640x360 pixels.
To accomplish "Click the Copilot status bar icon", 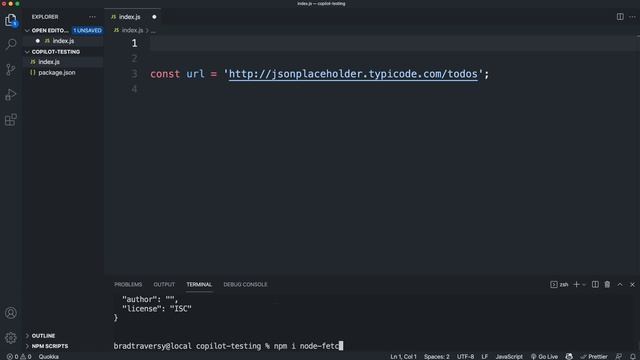I will tap(569, 356).
